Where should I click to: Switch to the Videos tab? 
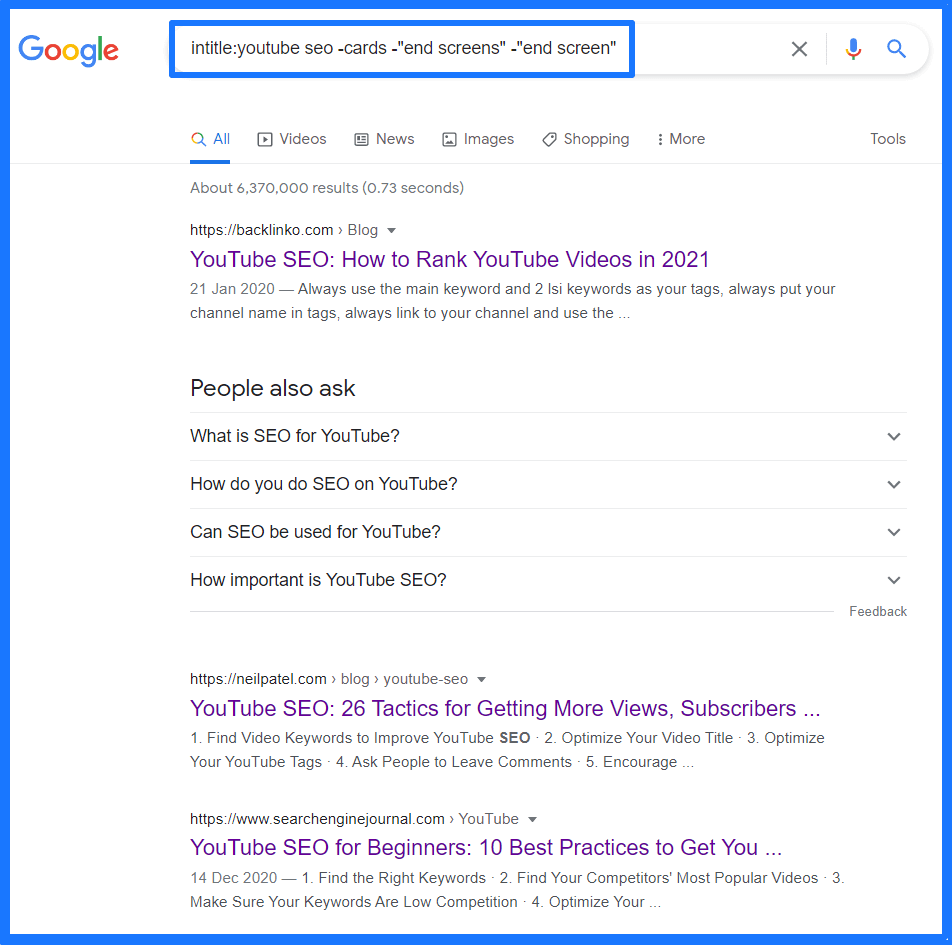(291, 140)
